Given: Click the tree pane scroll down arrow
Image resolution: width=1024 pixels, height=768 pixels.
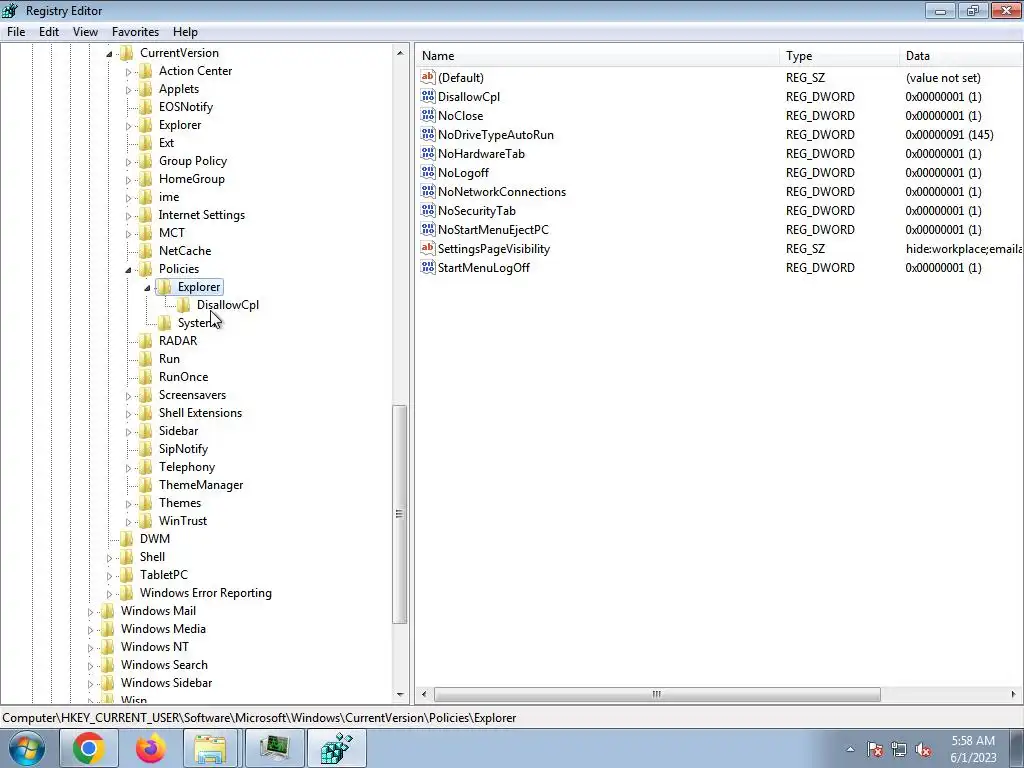Looking at the screenshot, I should click(x=400, y=695).
